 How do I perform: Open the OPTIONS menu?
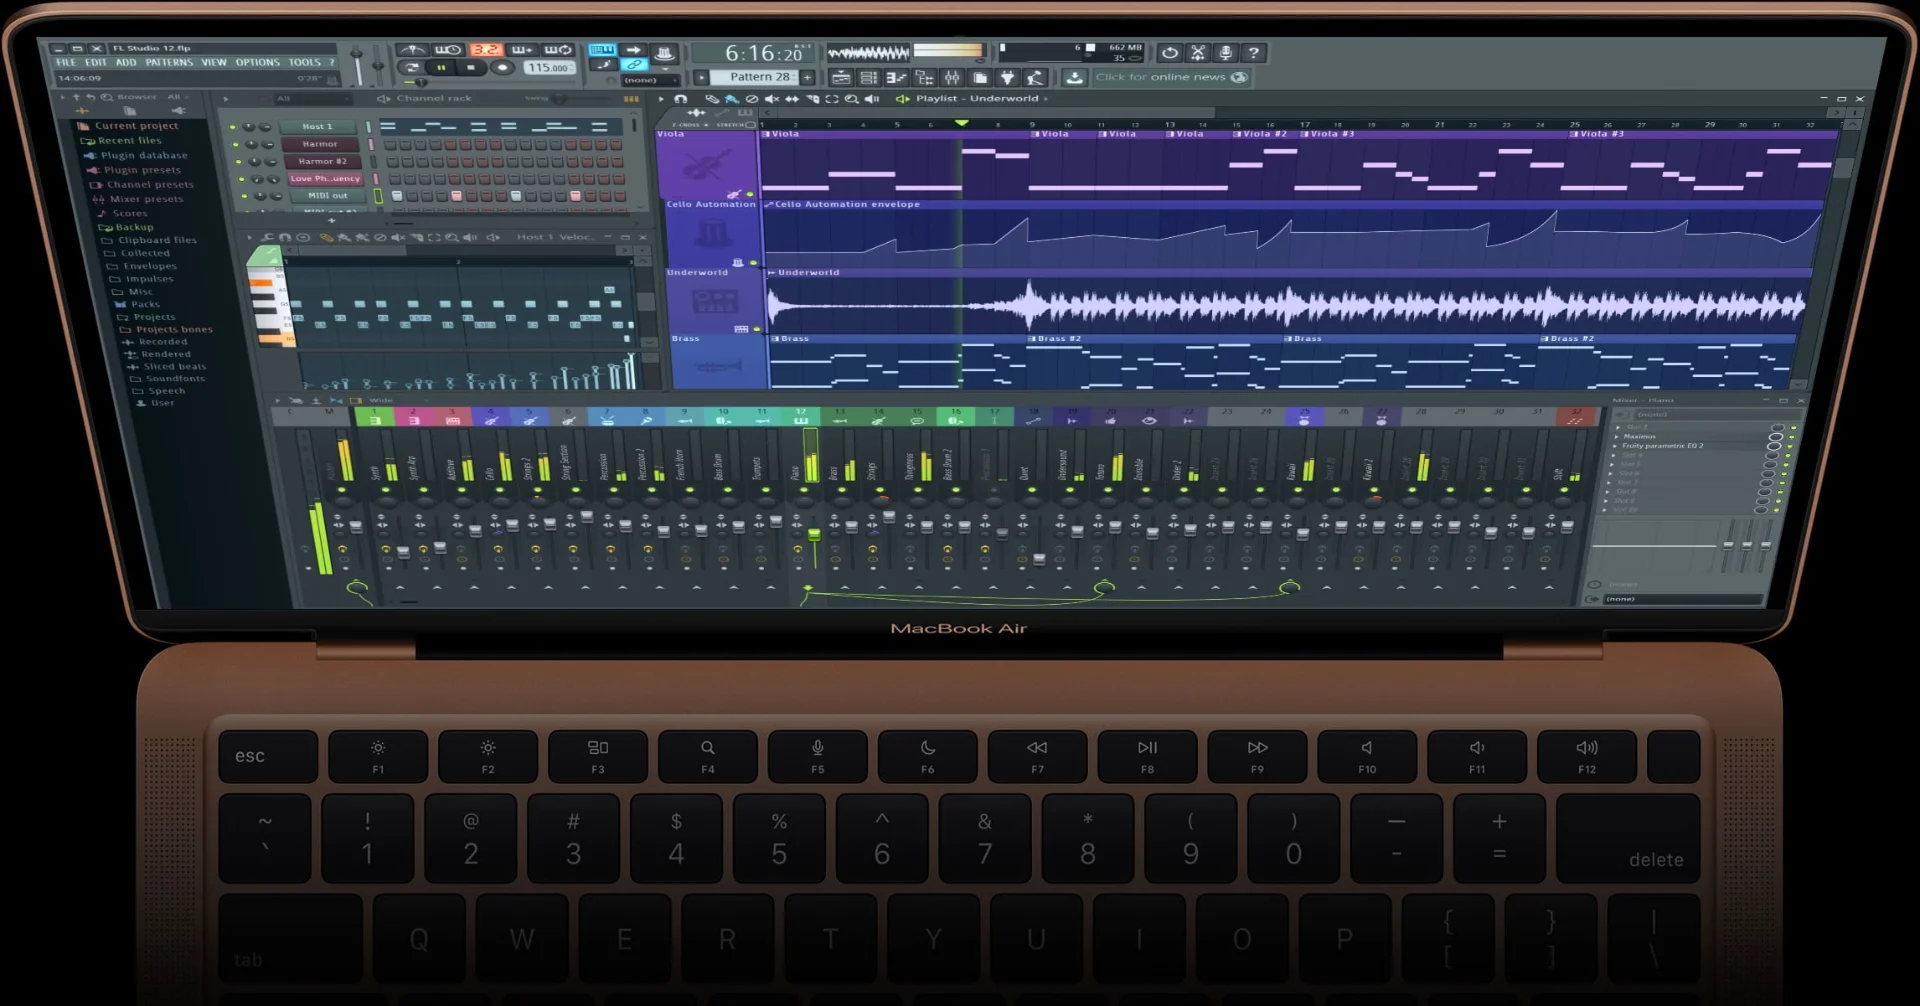(x=258, y=62)
